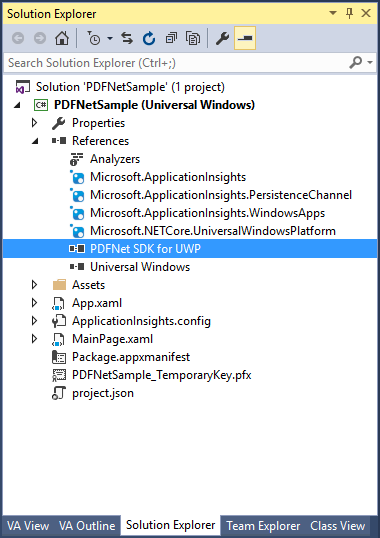Click the Home toolbar icon
Viewport: 380px width, 538px height.
62,38
